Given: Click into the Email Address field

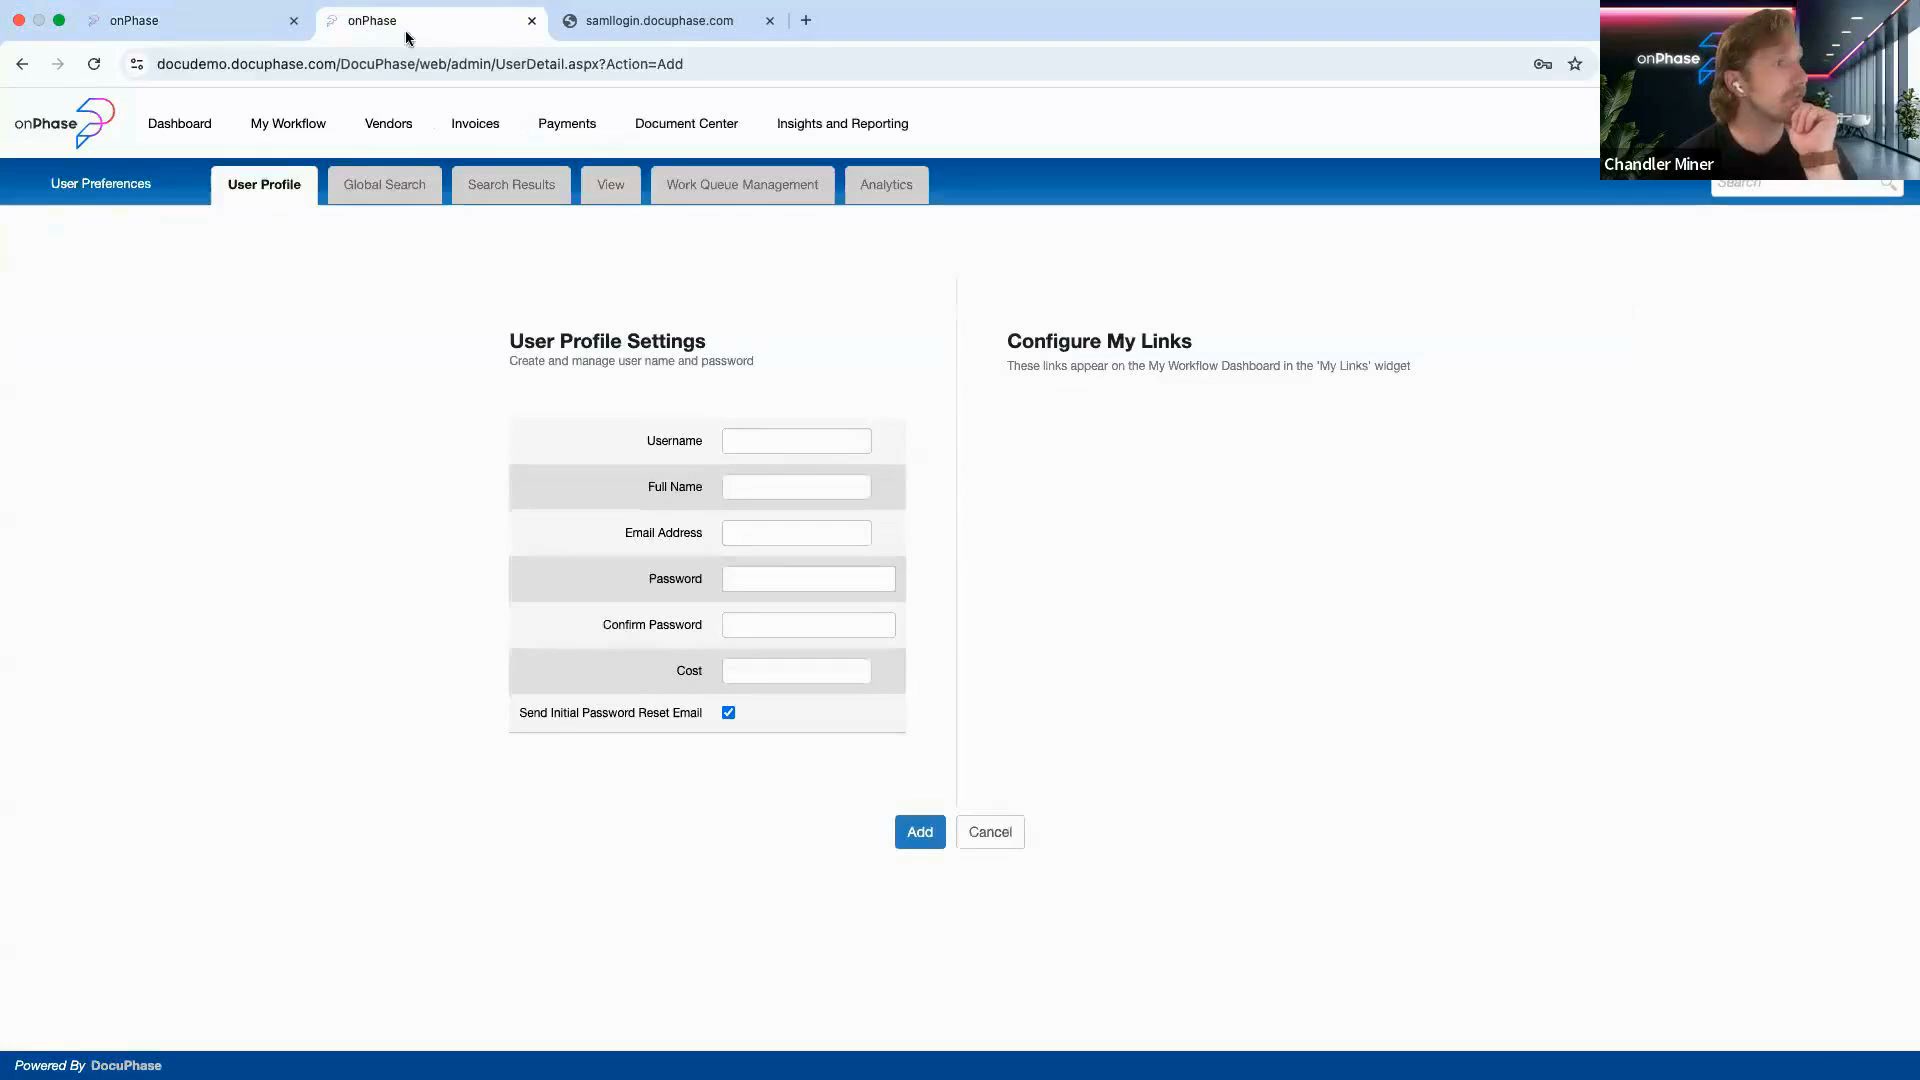Looking at the screenshot, I should coord(796,533).
